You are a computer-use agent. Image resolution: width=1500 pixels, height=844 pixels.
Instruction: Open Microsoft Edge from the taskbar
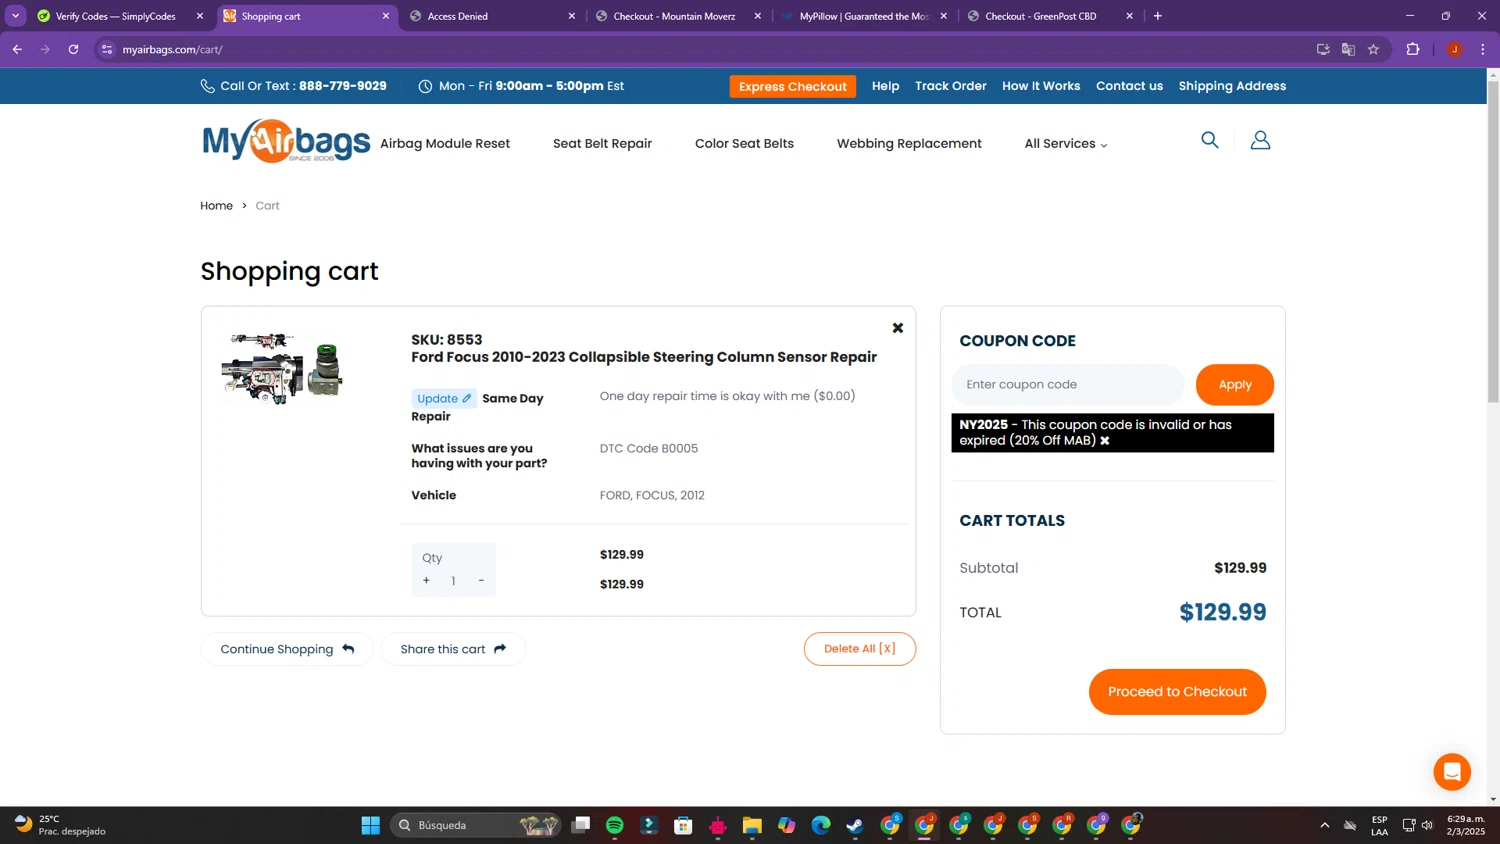pyautogui.click(x=821, y=825)
